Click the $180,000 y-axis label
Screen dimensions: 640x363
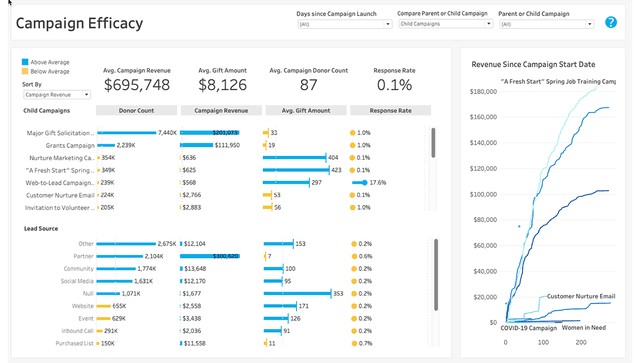(x=483, y=91)
